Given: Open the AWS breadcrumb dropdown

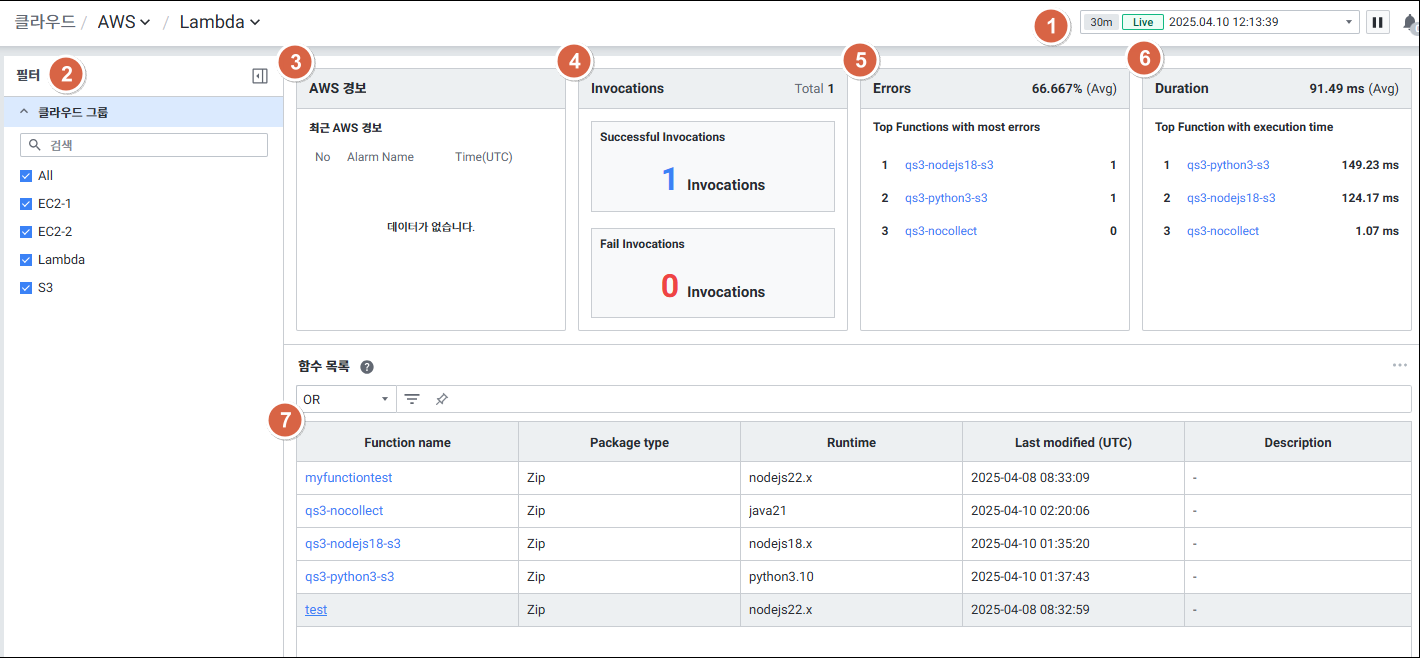Looking at the screenshot, I should (x=124, y=22).
